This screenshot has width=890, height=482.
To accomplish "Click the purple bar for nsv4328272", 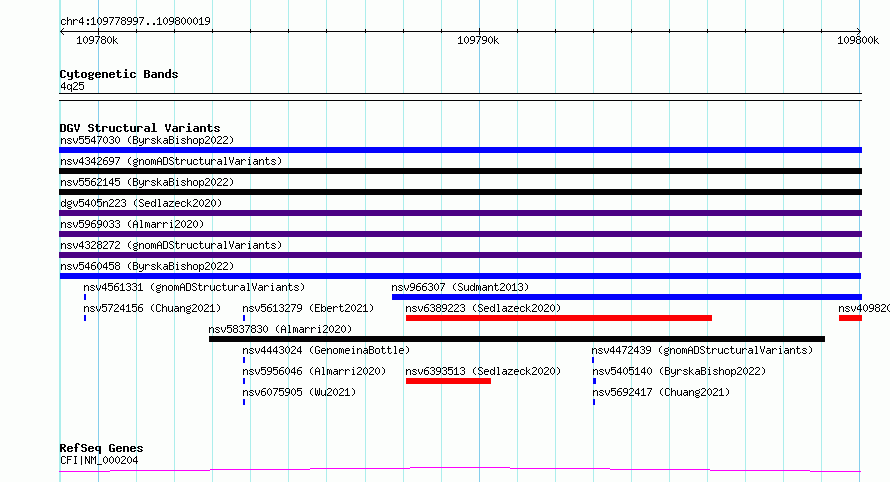I will pyautogui.click(x=460, y=255).
